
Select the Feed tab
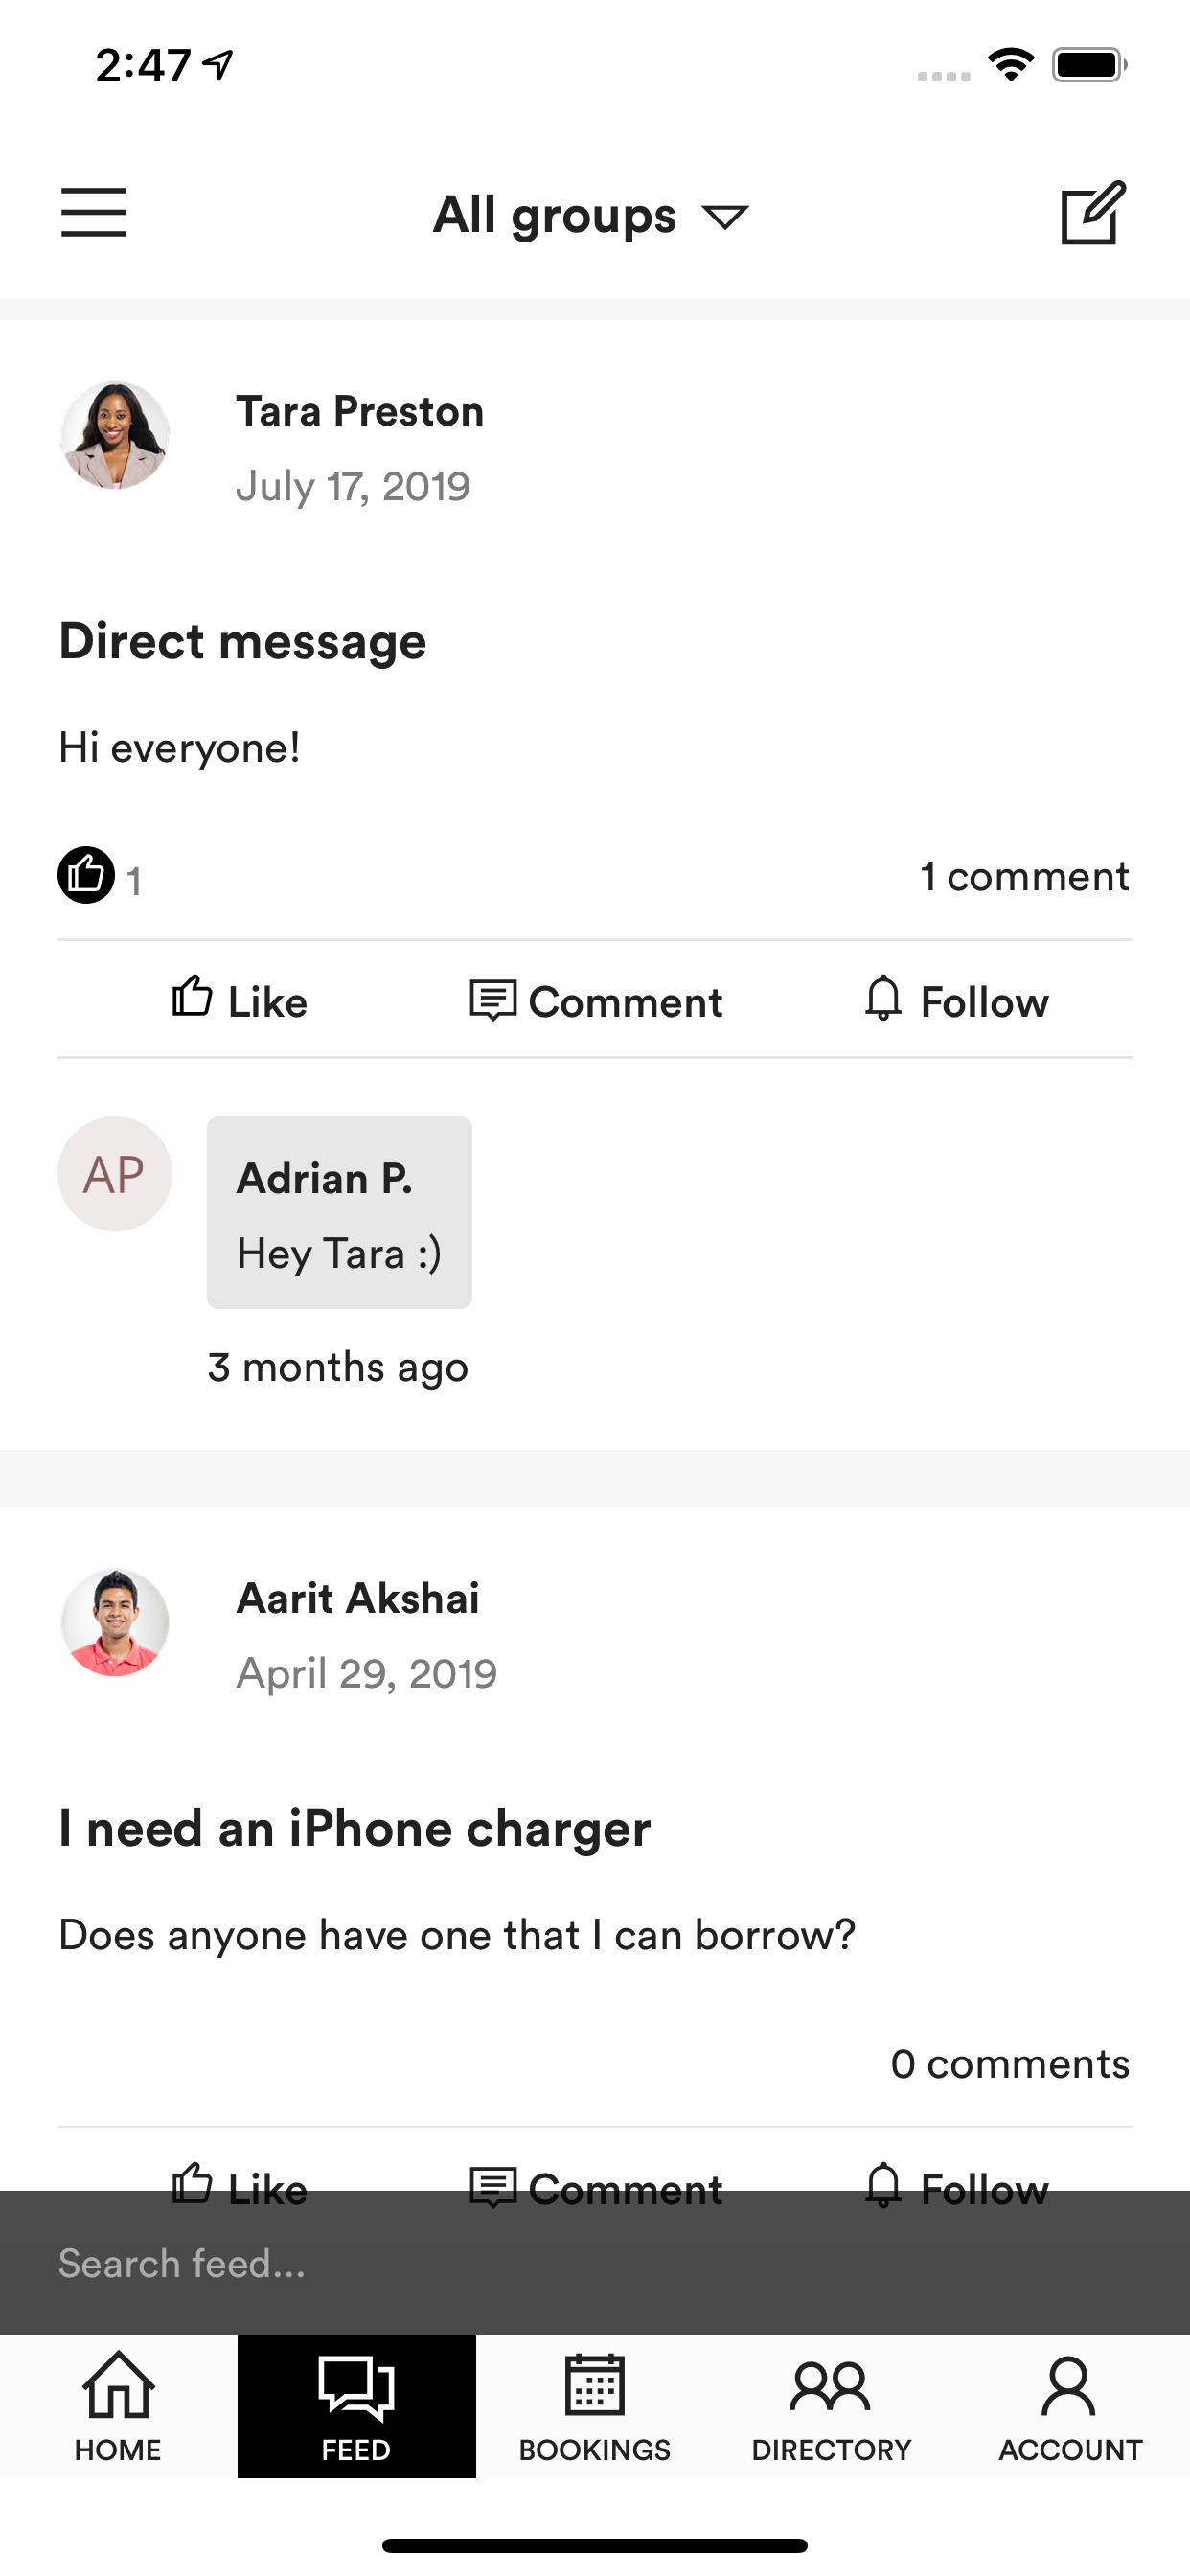pyautogui.click(x=356, y=2406)
